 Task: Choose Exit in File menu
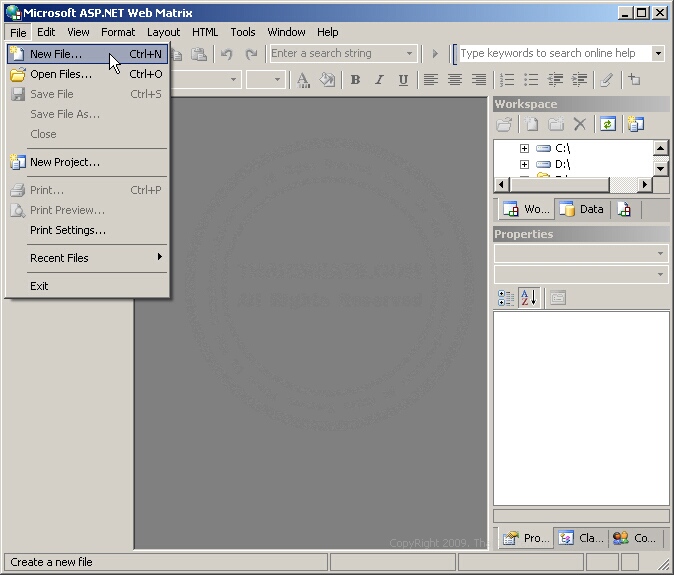[87, 286]
